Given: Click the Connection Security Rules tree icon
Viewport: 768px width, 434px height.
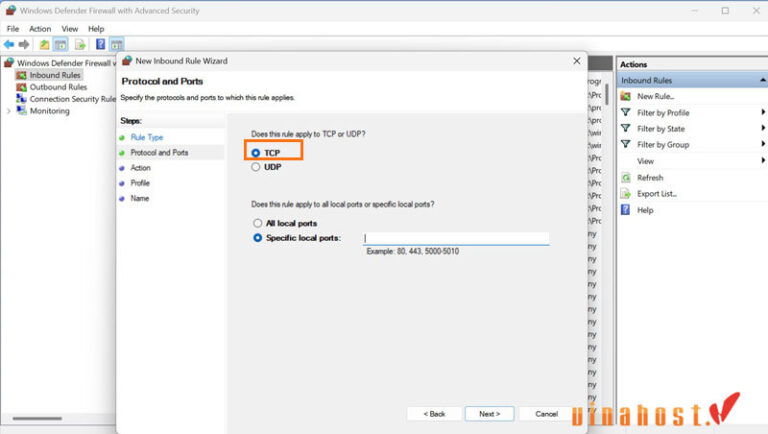Looking at the screenshot, I should [x=21, y=98].
